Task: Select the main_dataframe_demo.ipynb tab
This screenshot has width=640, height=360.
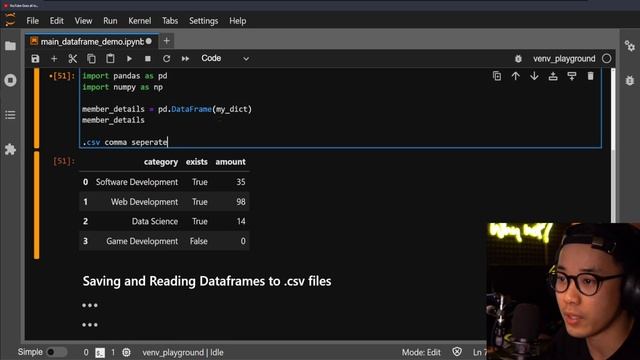Action: pyautogui.click(x=92, y=42)
